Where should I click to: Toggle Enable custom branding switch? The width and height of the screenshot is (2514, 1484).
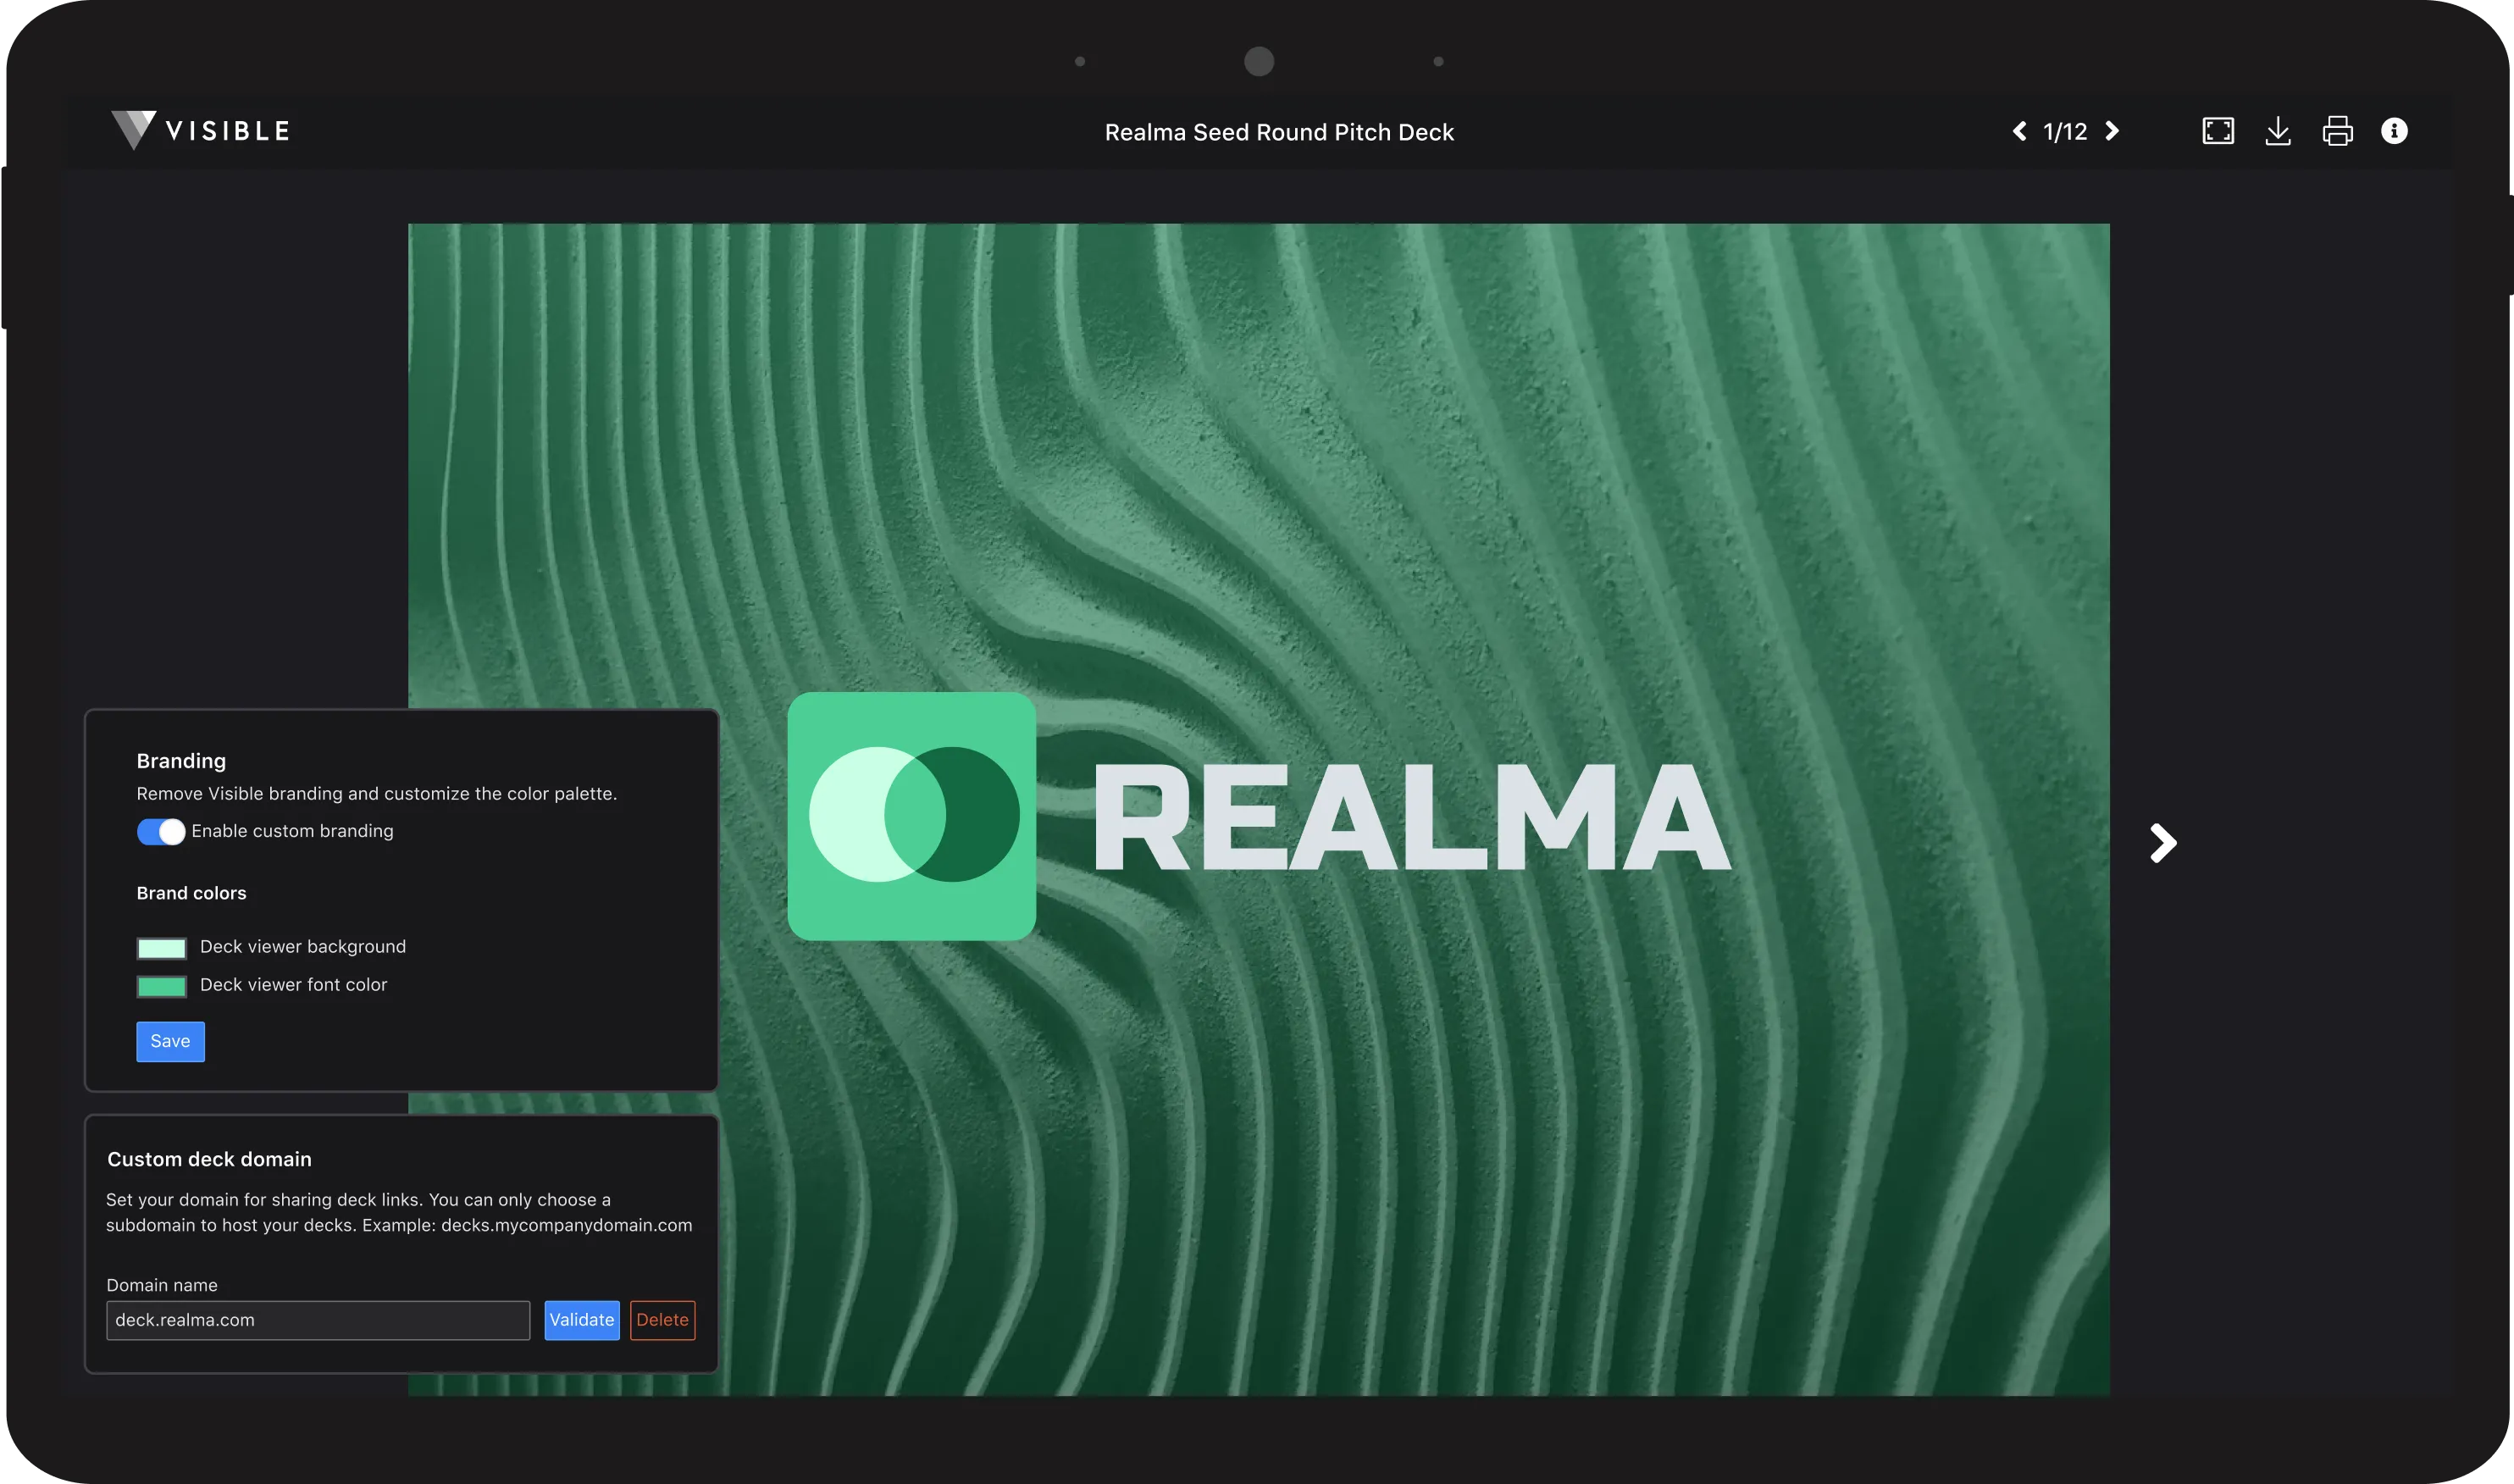[161, 832]
